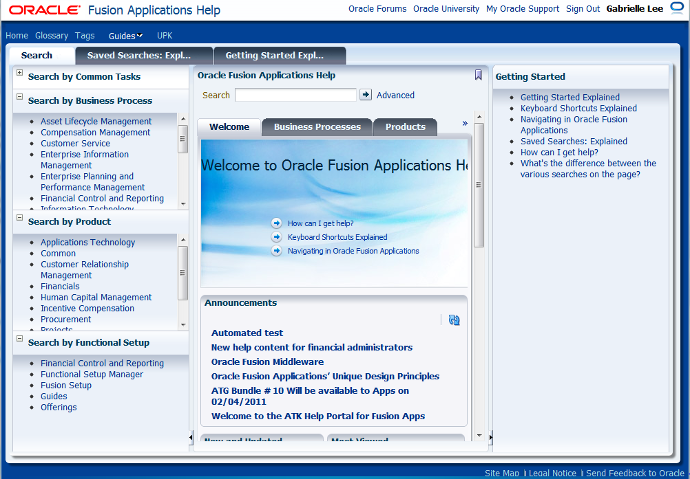690x479 pixels.
Task: Collapse Search by Business Process section
Action: click(x=20, y=97)
